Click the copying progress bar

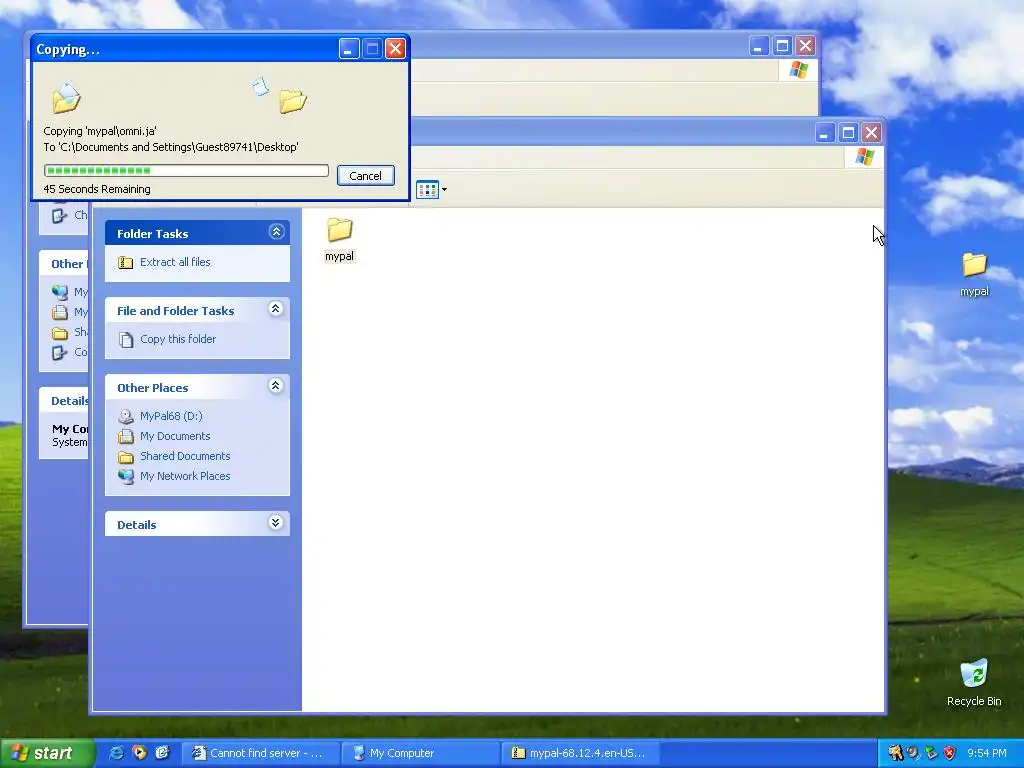pos(186,170)
